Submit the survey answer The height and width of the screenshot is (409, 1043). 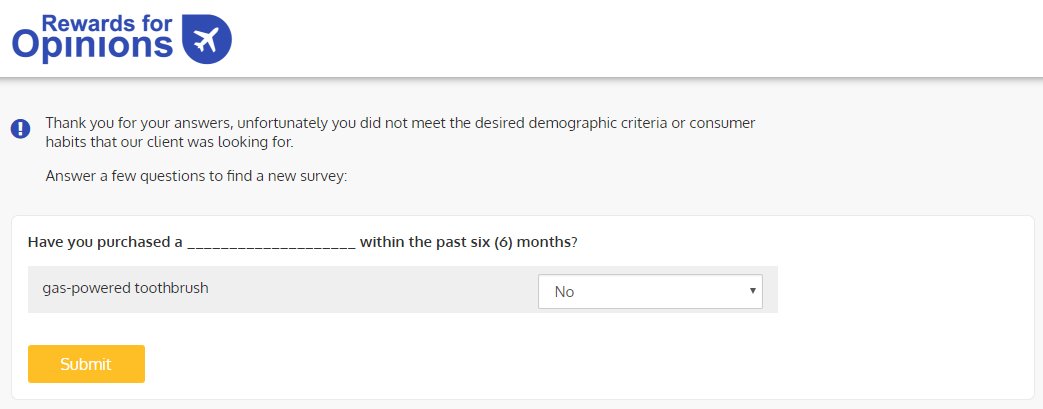(86, 364)
